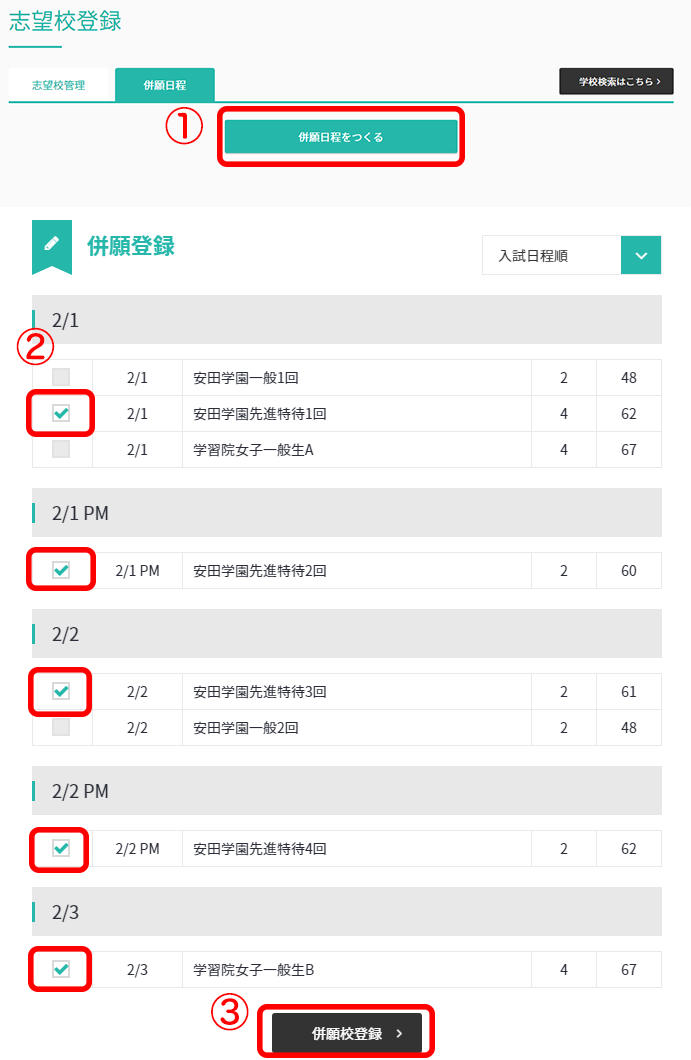Viewport: 691px width, 1060px height.
Task: Check the 安田学園一般1回 checkbox
Action: coord(61,377)
